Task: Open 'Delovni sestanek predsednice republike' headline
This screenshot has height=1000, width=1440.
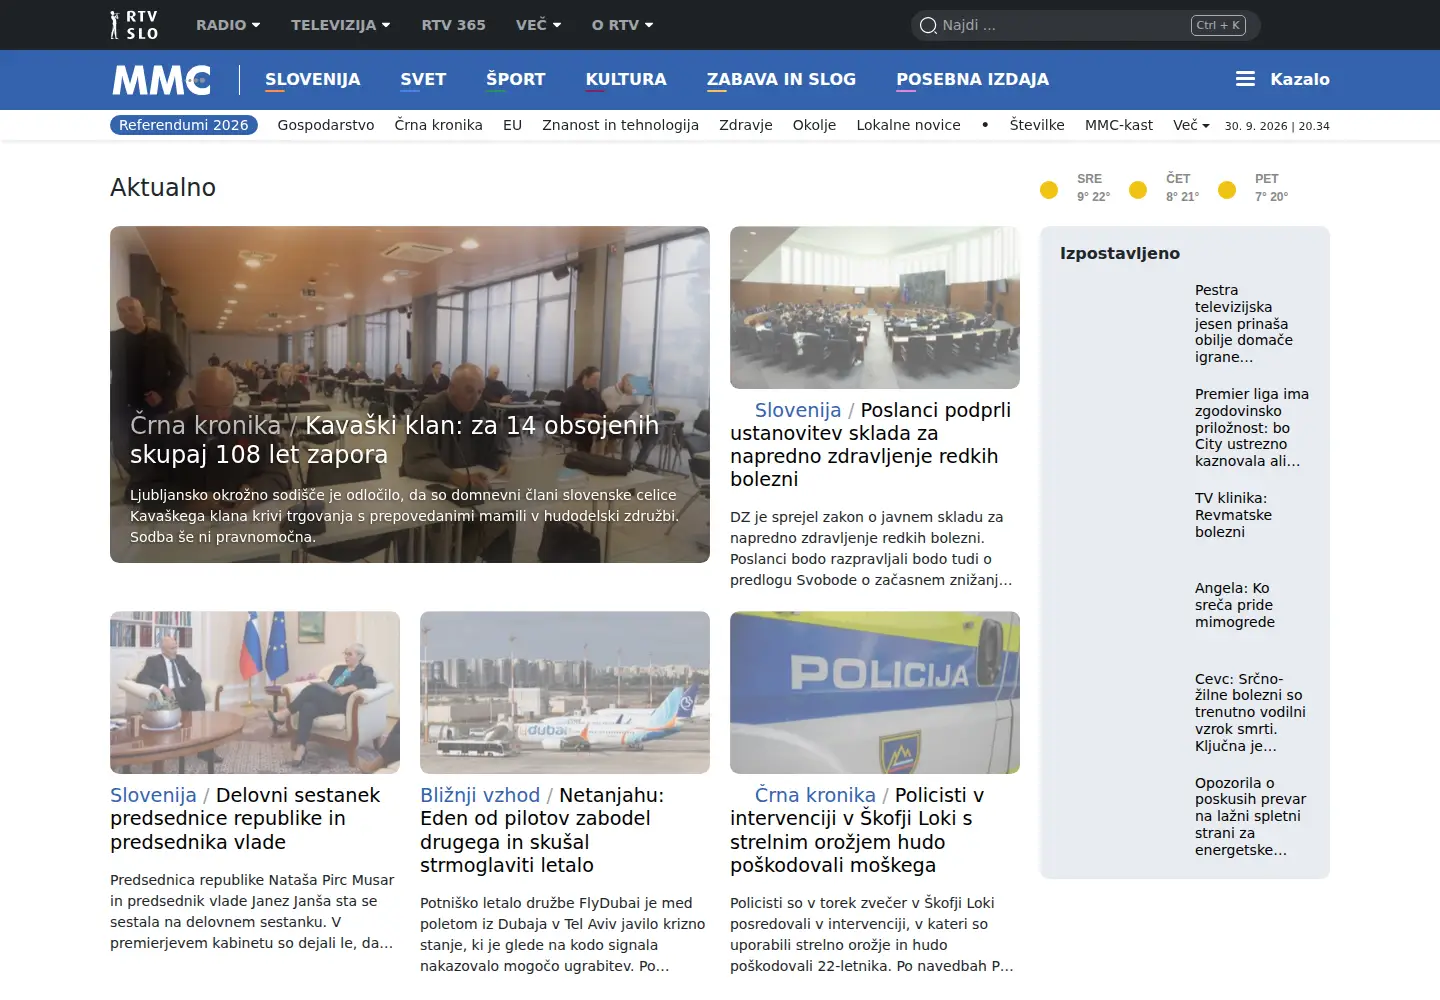Action: click(245, 819)
